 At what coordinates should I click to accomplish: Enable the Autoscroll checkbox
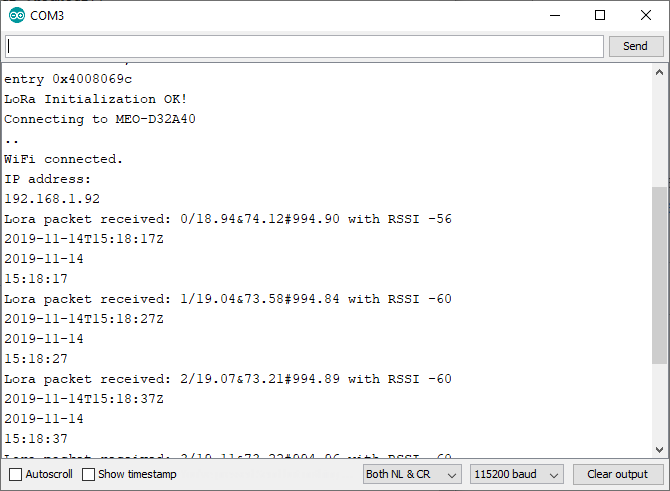15,474
